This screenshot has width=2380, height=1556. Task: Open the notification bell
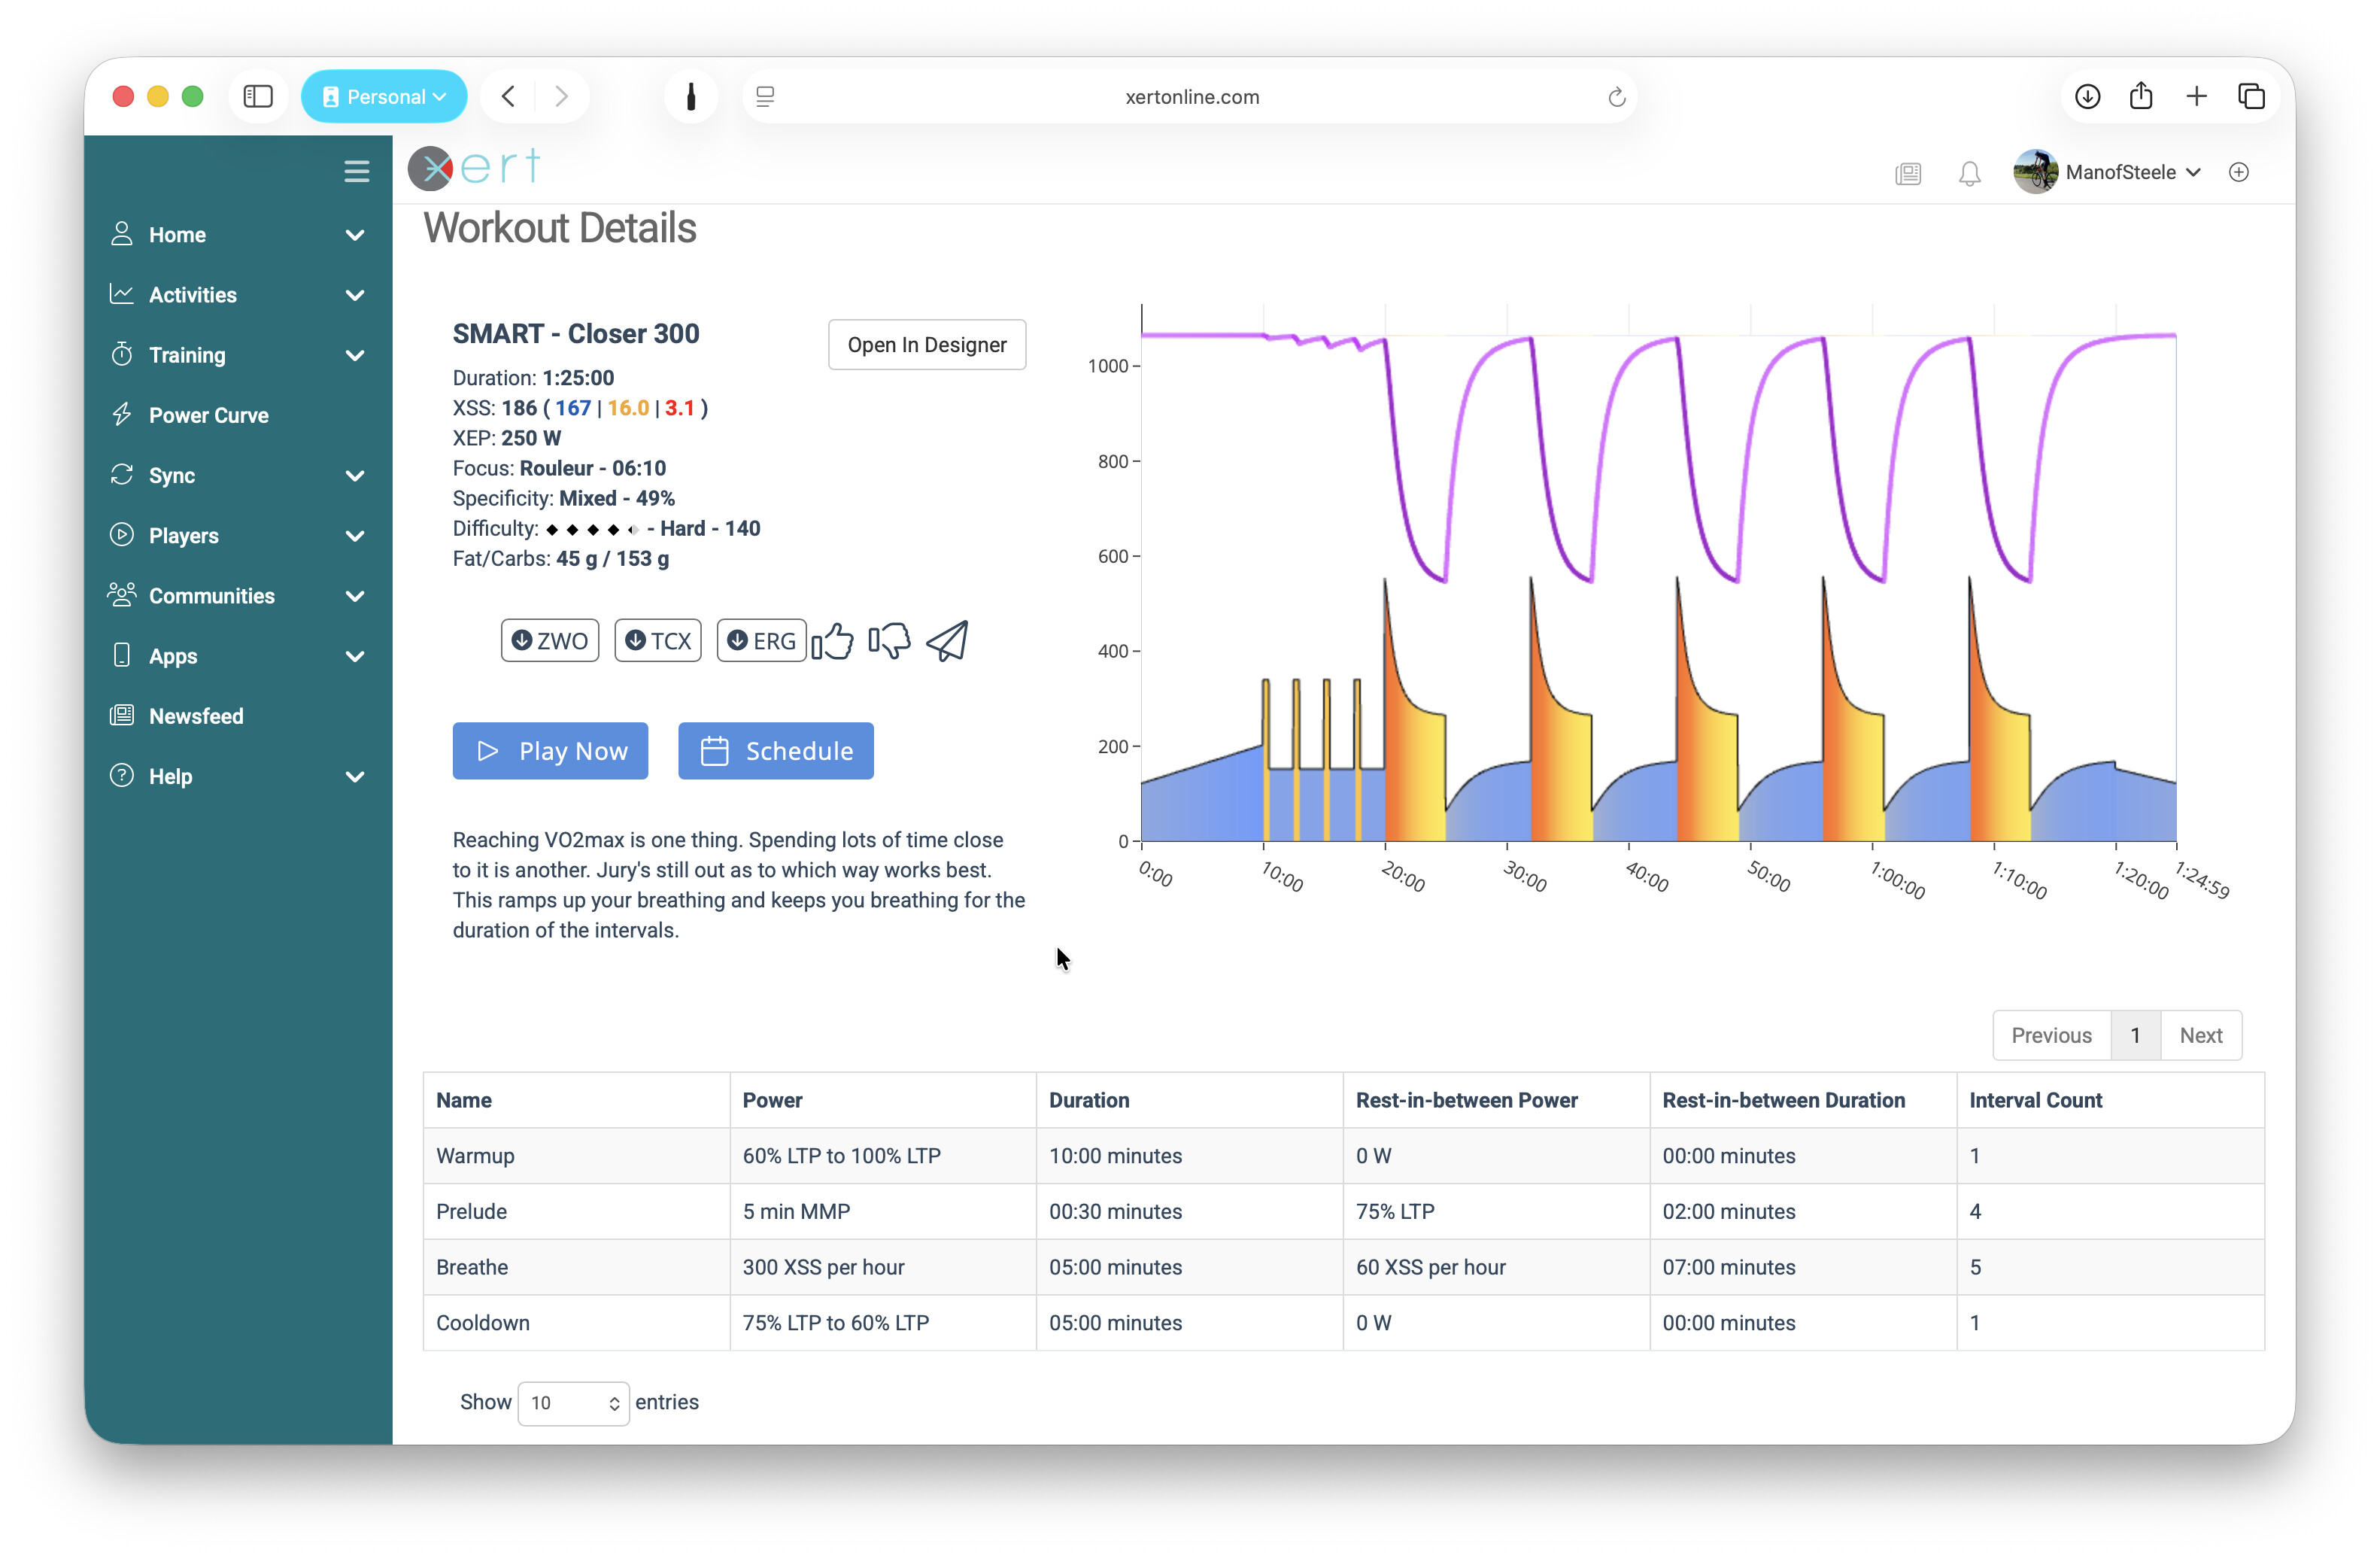(1969, 173)
